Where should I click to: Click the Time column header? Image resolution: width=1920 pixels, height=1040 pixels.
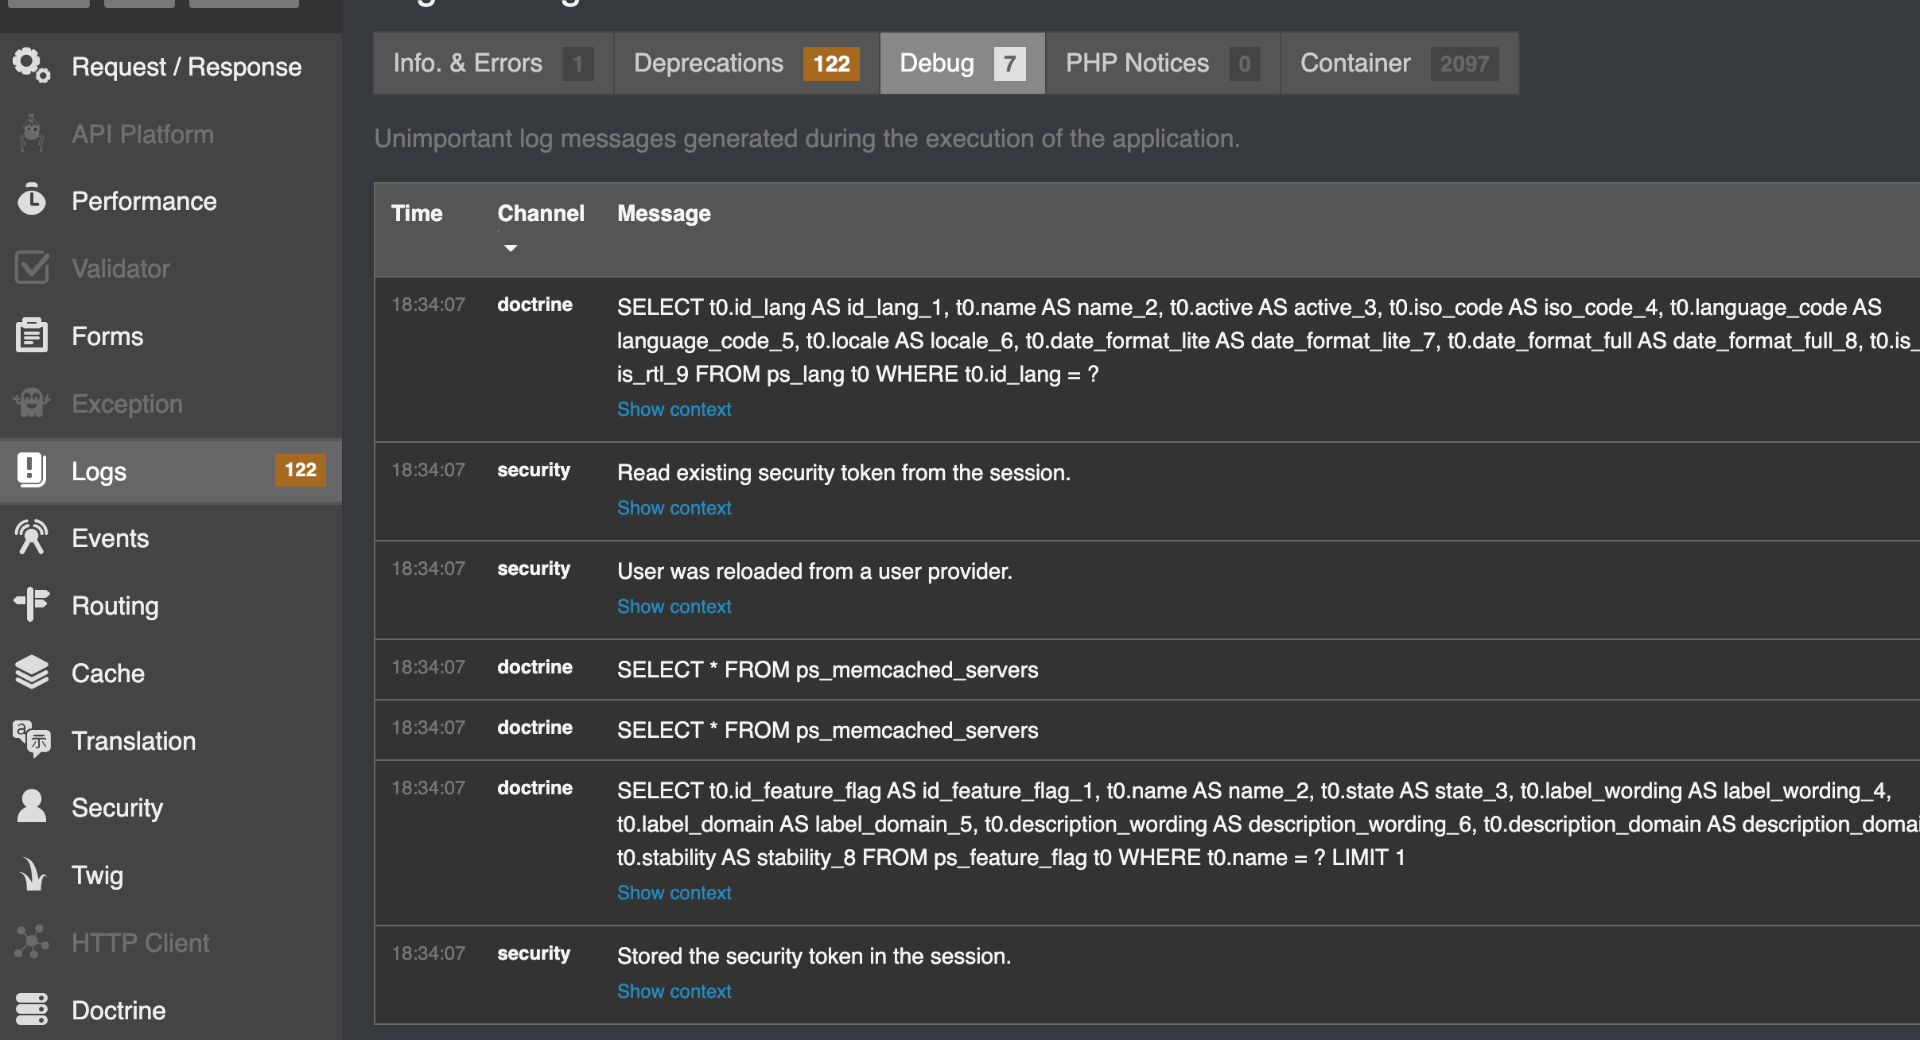coord(417,213)
